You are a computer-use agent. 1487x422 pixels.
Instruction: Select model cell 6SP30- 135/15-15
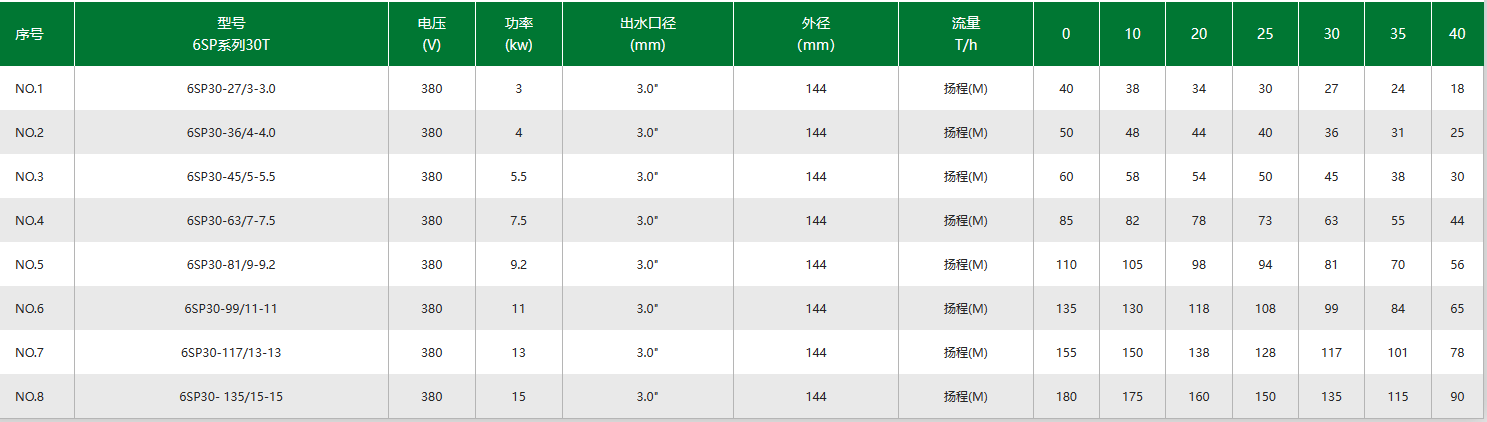(x=231, y=397)
